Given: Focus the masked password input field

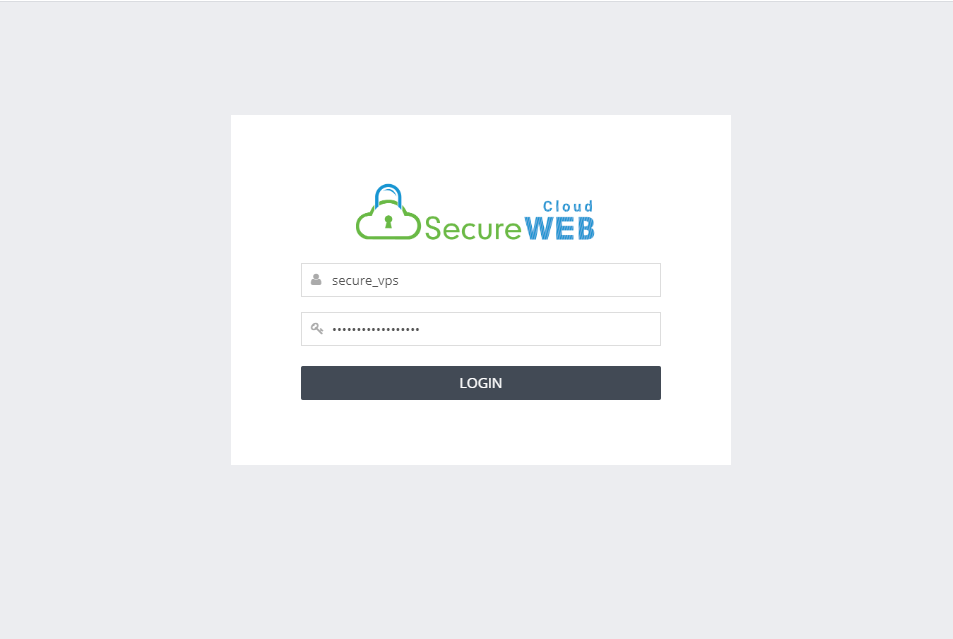Looking at the screenshot, I should click(481, 329).
